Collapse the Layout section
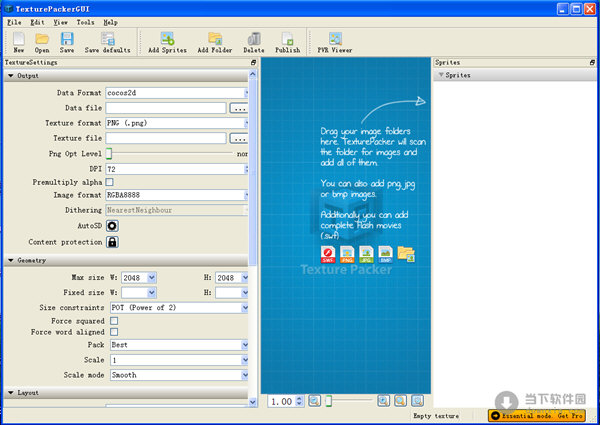This screenshot has width=600, height=425. tap(11, 392)
